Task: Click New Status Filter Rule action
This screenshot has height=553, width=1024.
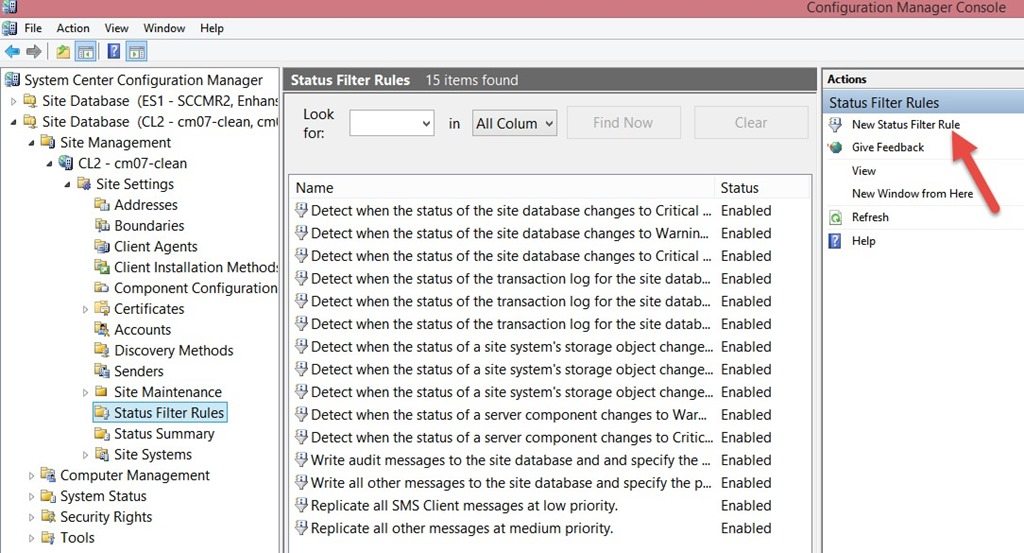Action: (x=905, y=125)
